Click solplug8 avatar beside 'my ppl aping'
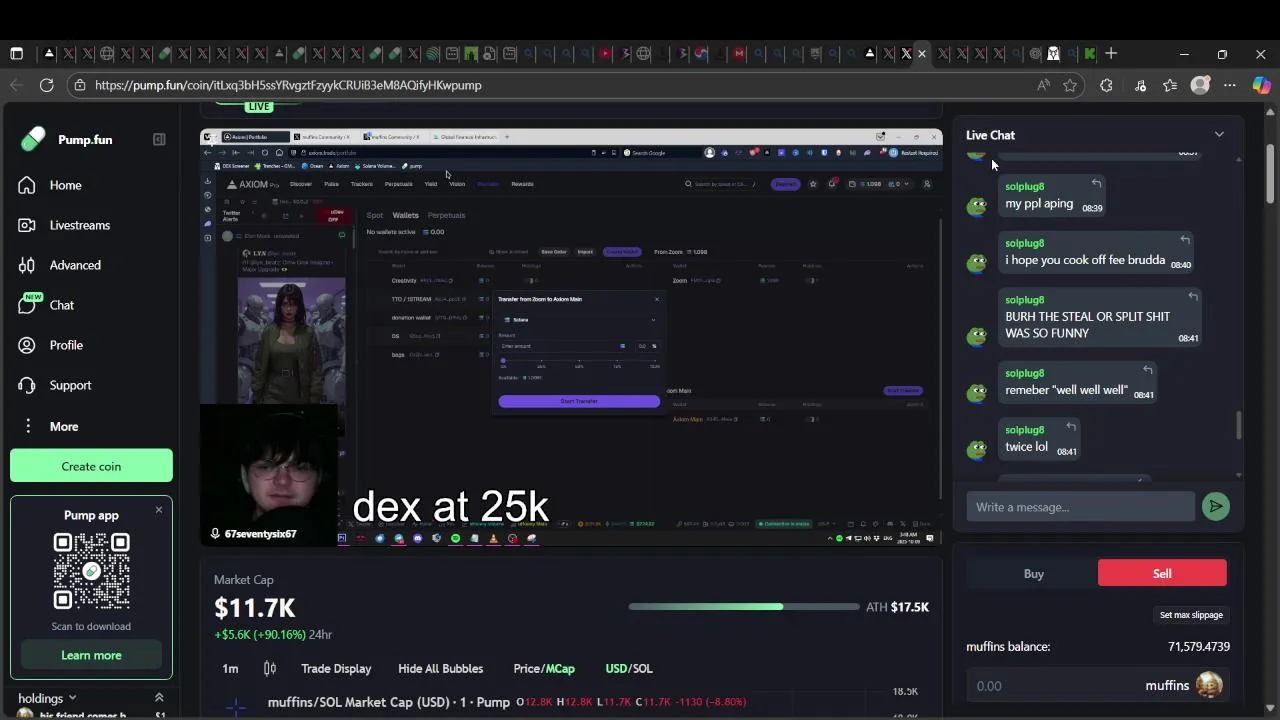The height and width of the screenshot is (720, 1280). (x=977, y=206)
